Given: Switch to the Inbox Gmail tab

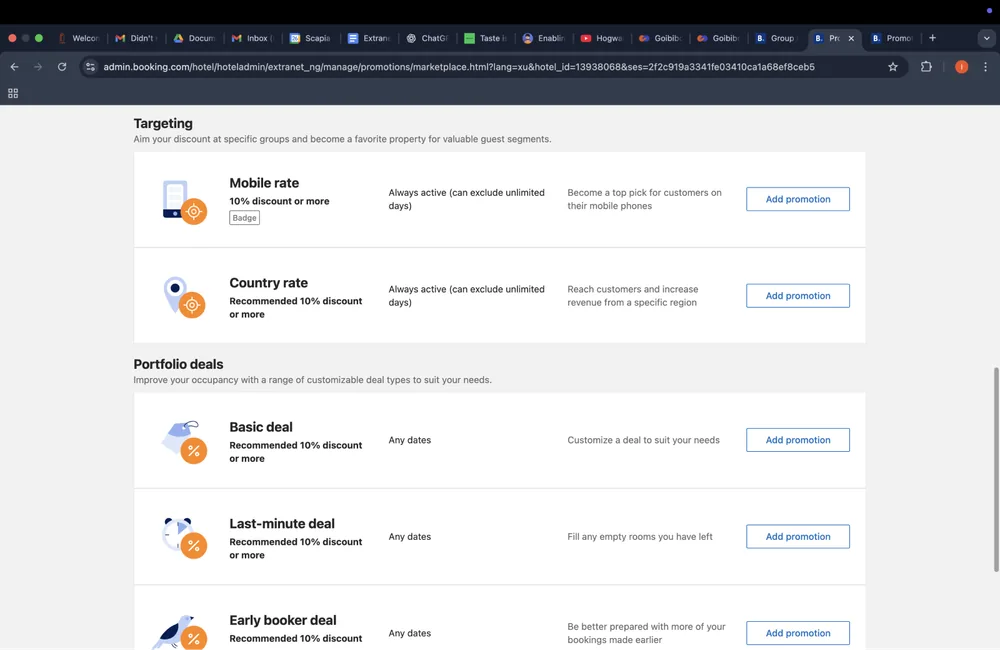Looking at the screenshot, I should (x=253, y=38).
